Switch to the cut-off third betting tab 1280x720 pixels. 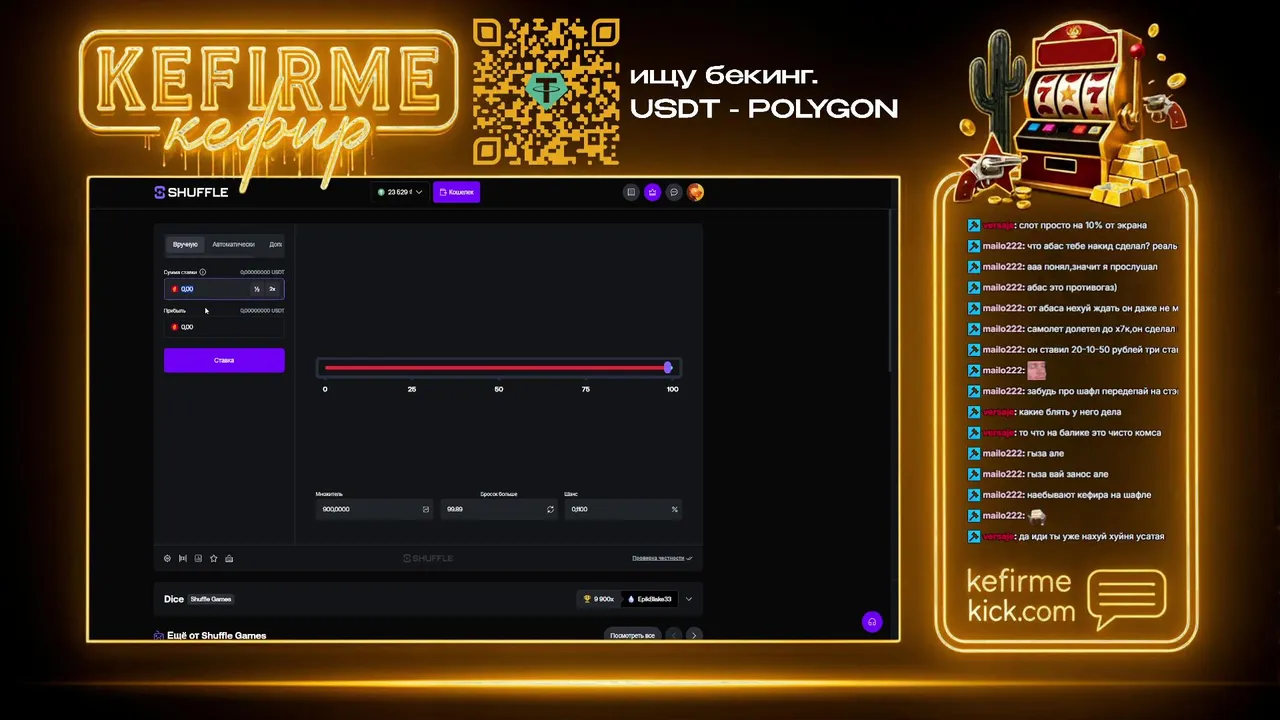click(275, 244)
